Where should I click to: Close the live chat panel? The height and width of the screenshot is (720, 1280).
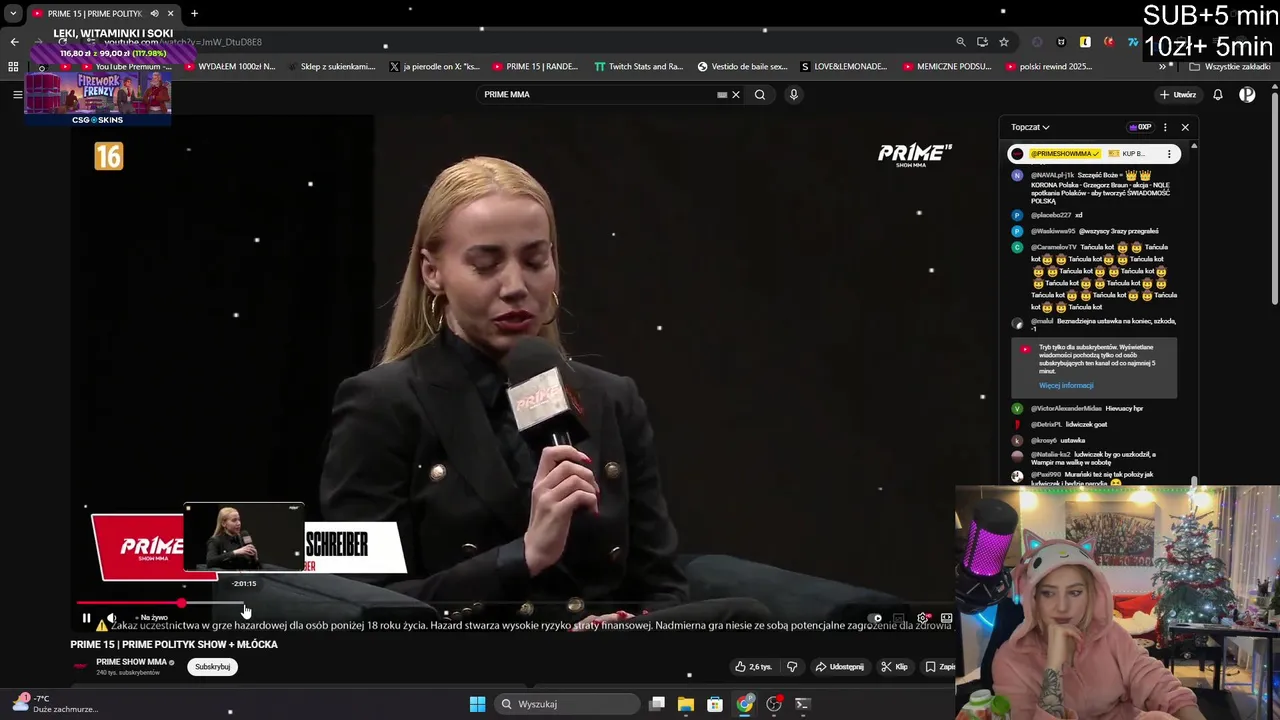pyautogui.click(x=1185, y=127)
